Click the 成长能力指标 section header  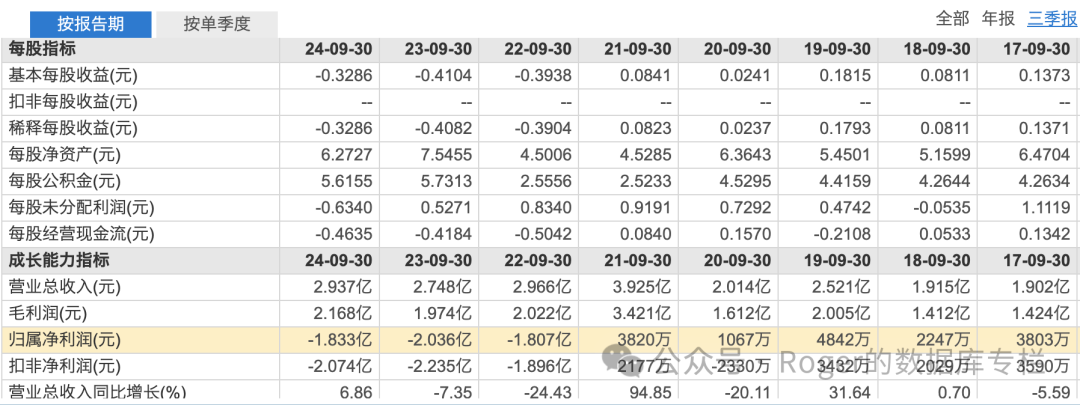click(x=58, y=260)
